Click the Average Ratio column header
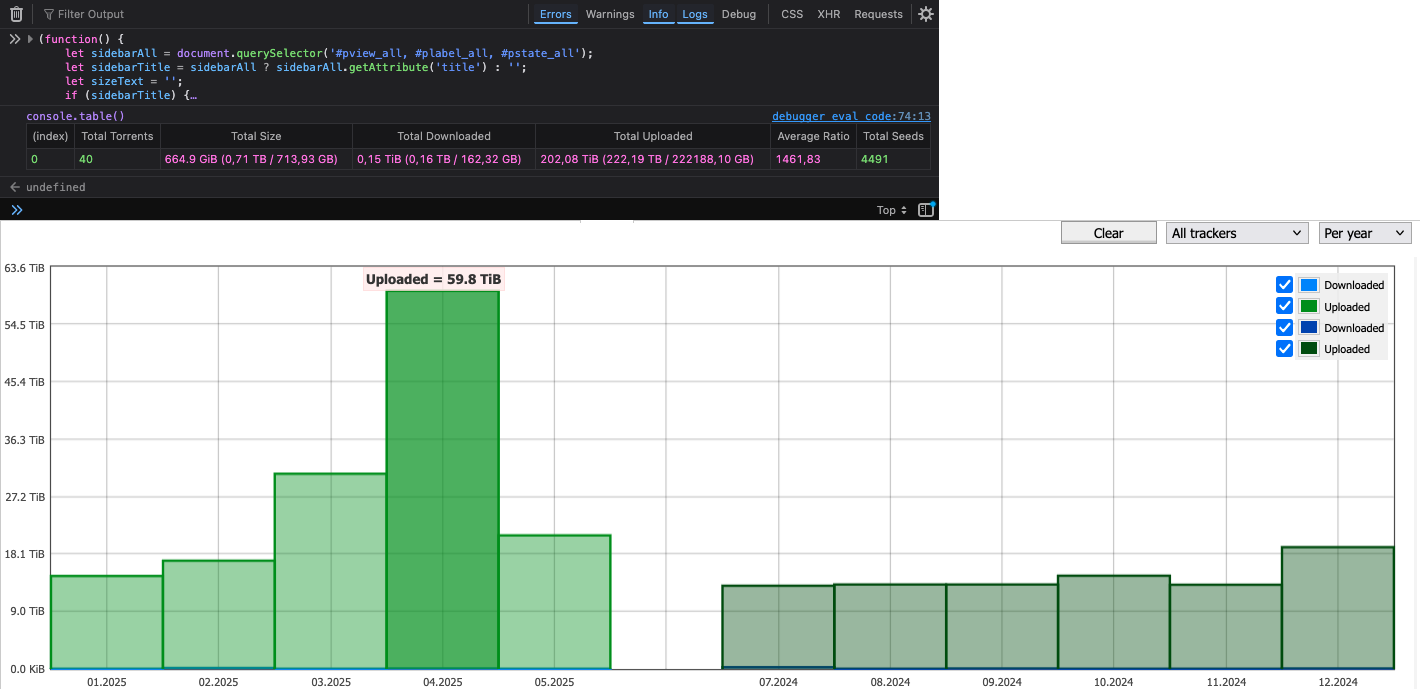The width and height of the screenshot is (1420, 689). [813, 136]
